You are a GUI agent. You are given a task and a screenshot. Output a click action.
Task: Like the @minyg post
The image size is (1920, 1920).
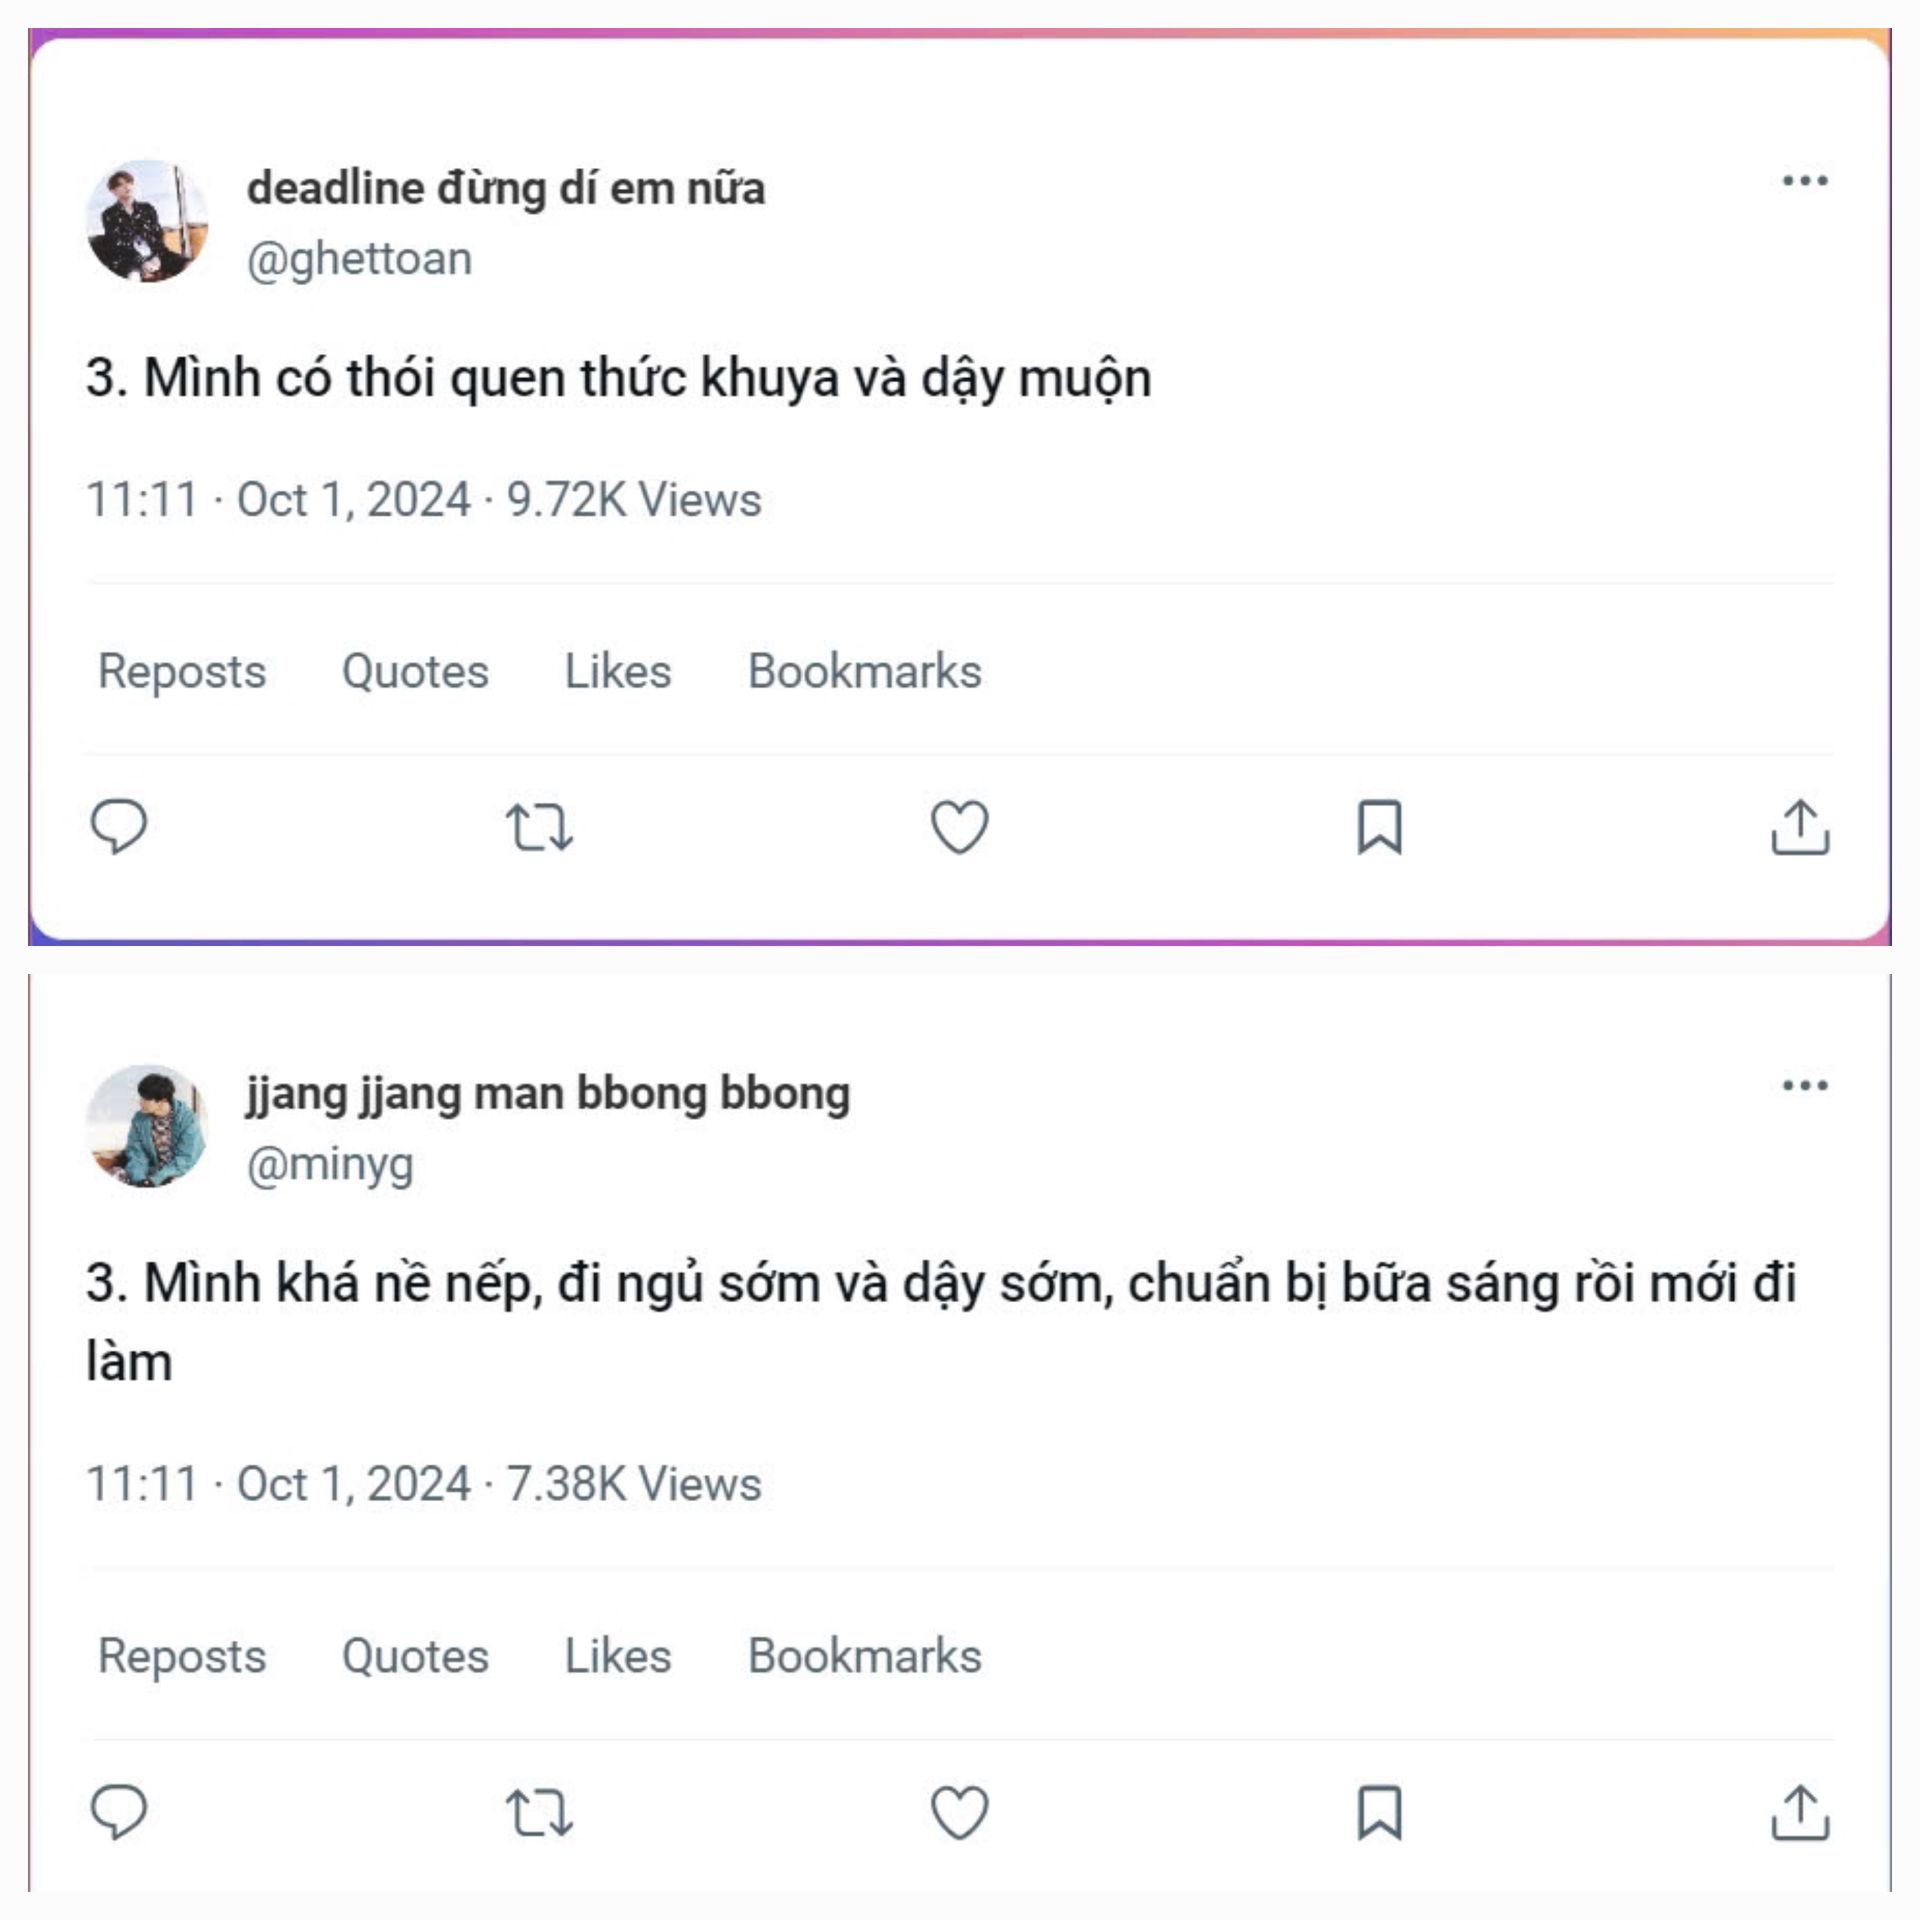point(959,1812)
